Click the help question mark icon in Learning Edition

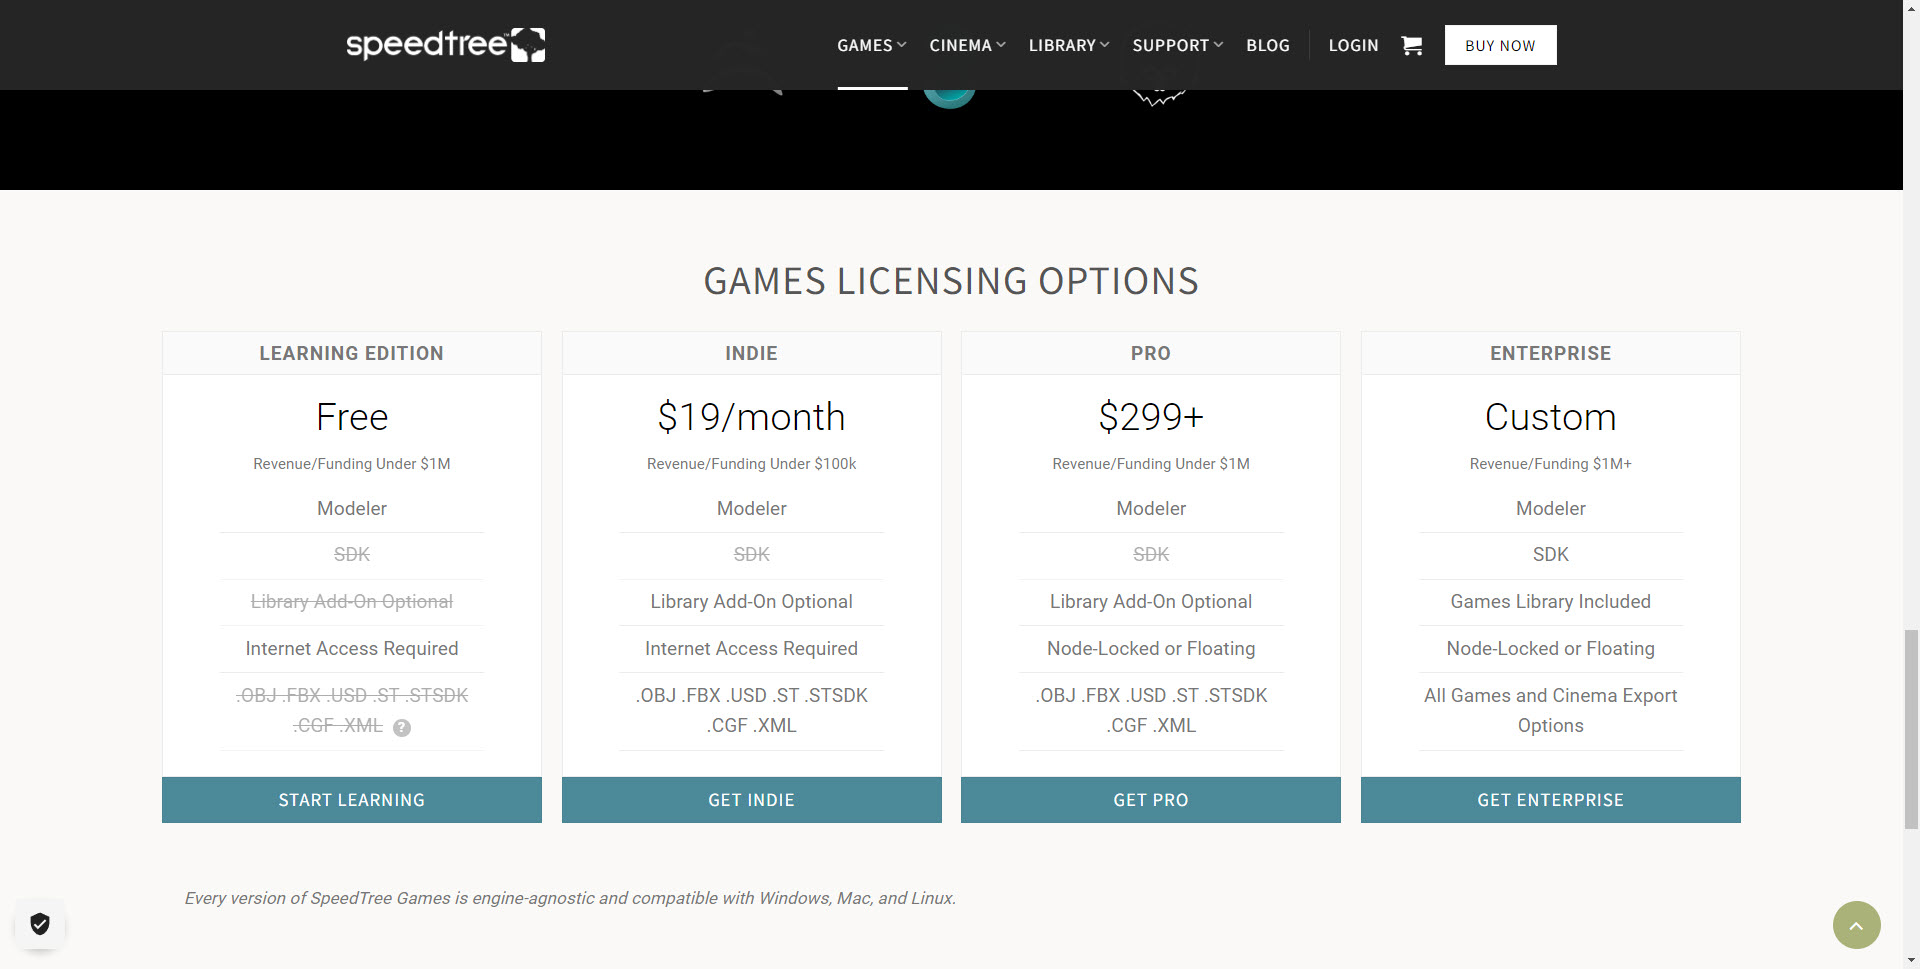tap(402, 728)
